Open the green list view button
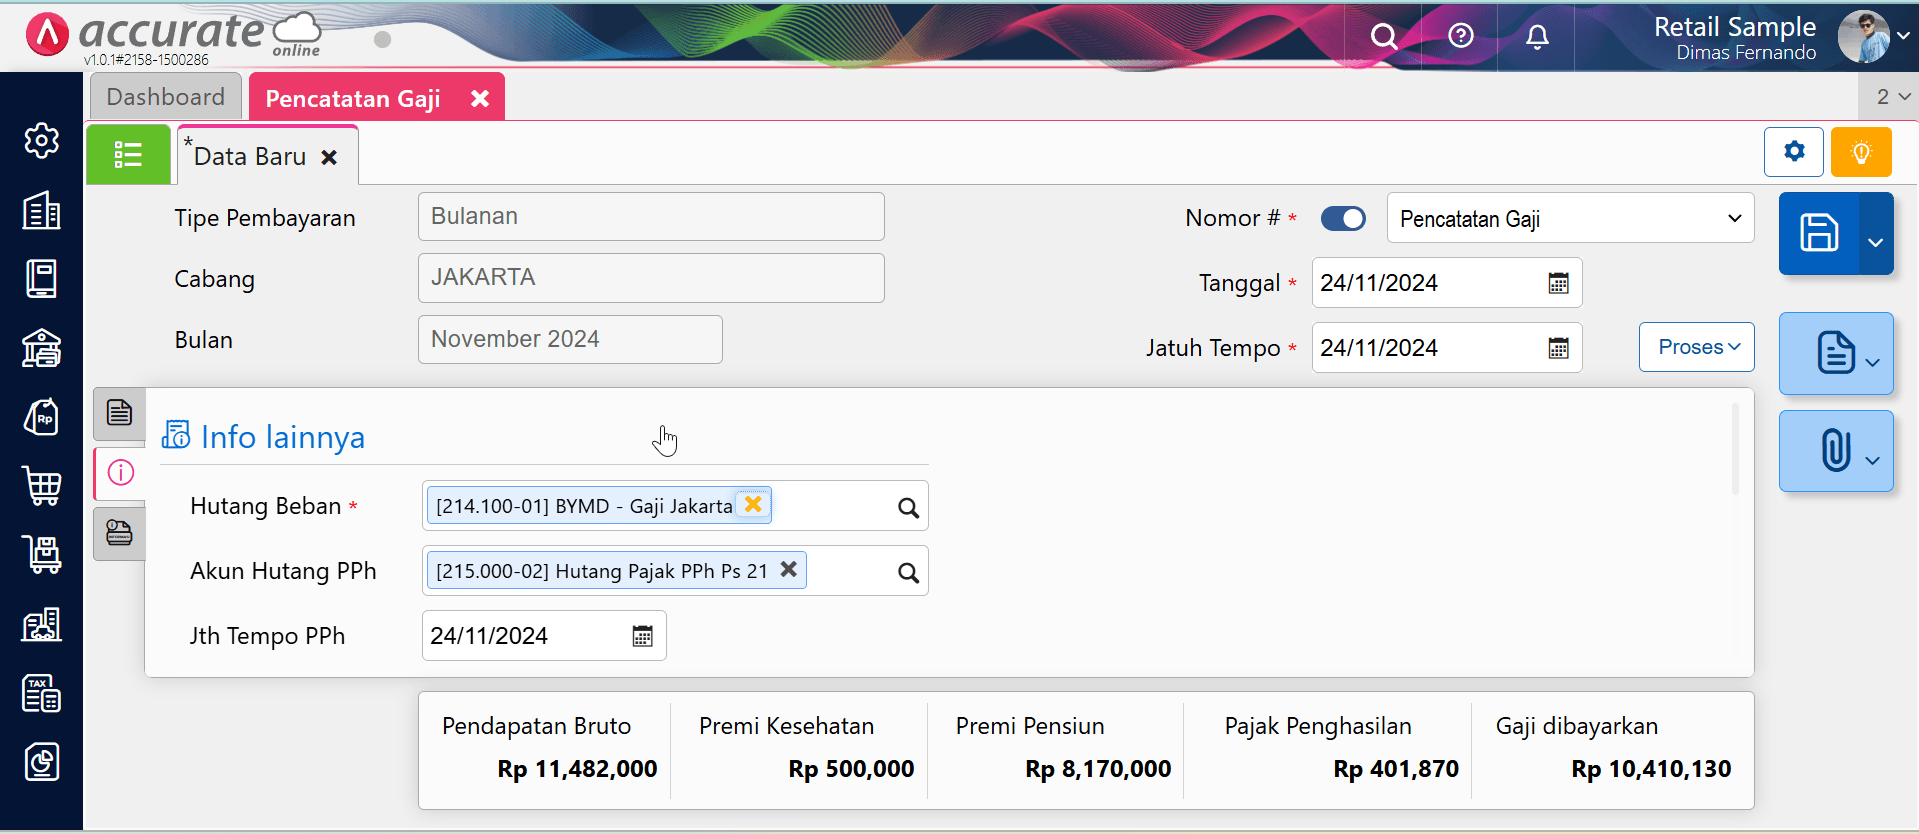The width and height of the screenshot is (1919, 834). [x=128, y=154]
